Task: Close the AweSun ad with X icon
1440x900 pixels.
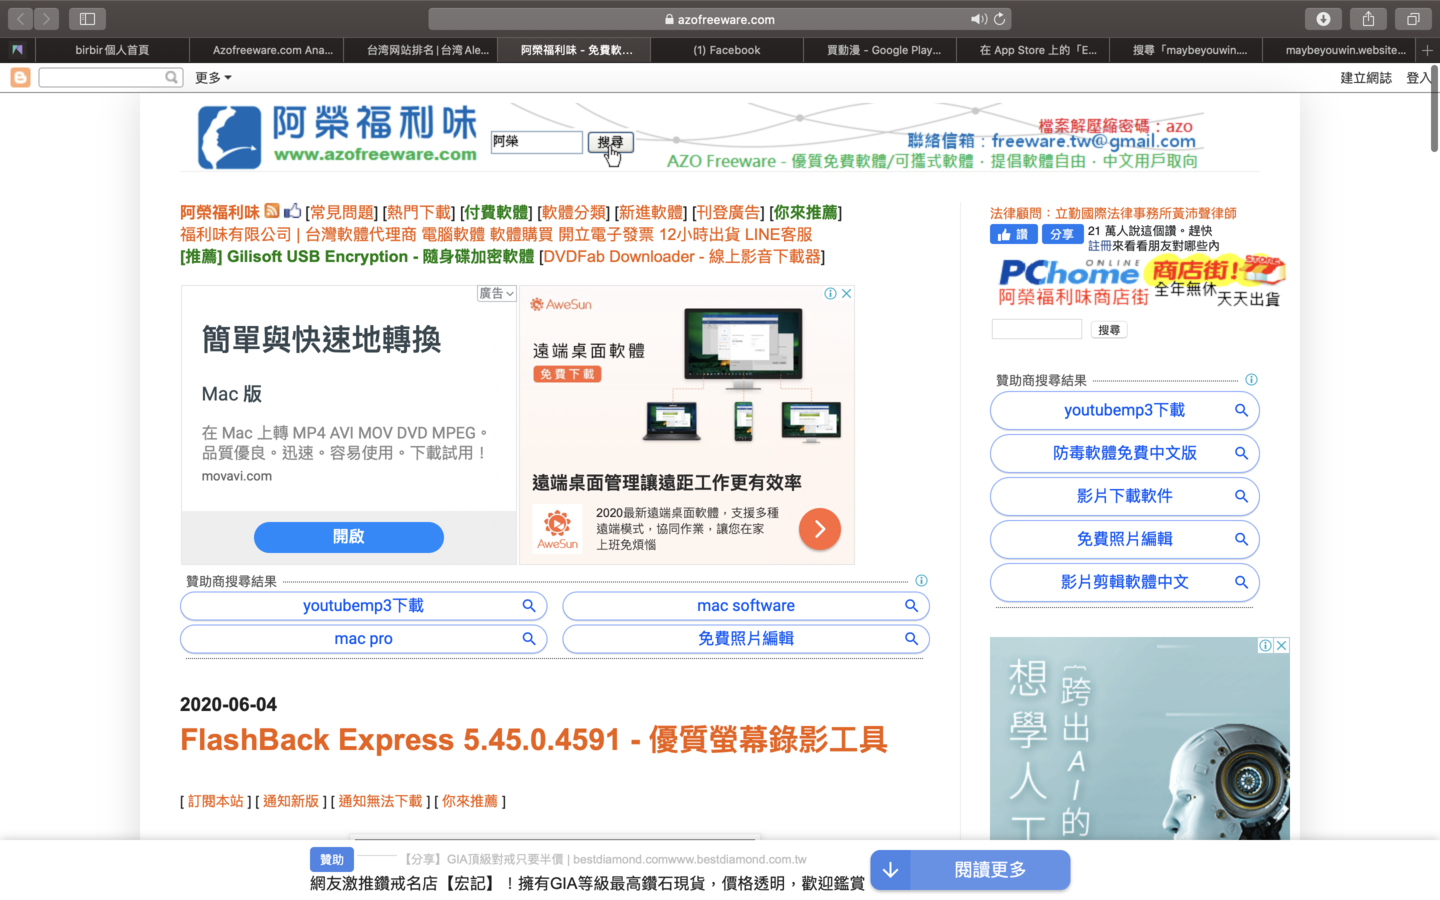Action: coord(846,293)
